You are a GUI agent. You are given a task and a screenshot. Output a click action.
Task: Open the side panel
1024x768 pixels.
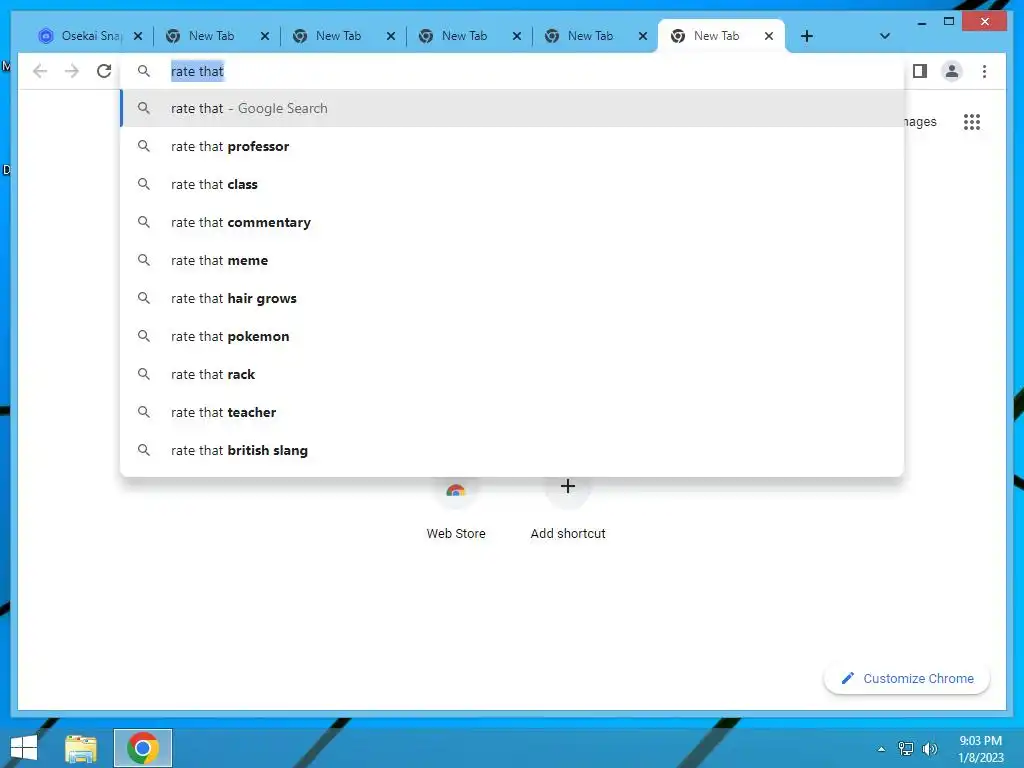[920, 71]
